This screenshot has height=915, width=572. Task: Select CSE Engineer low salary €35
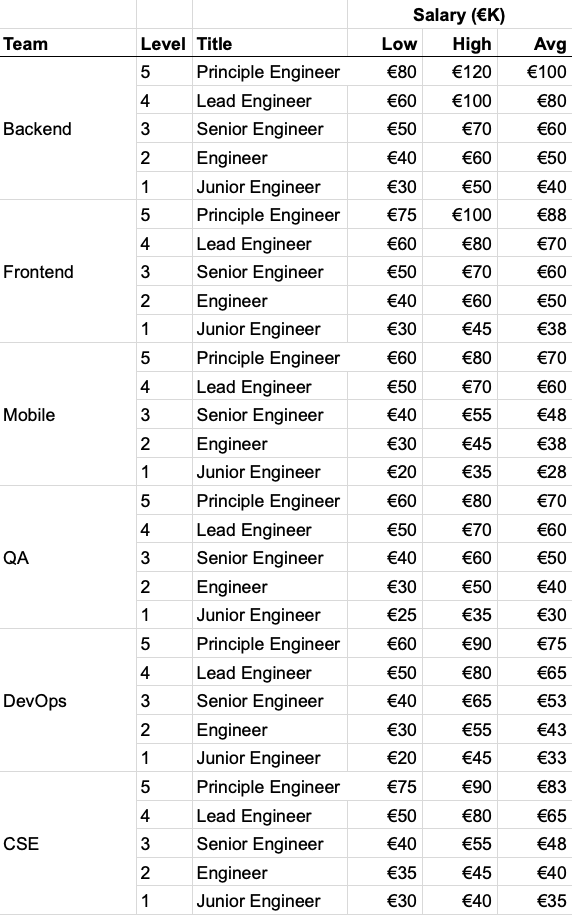click(x=385, y=872)
